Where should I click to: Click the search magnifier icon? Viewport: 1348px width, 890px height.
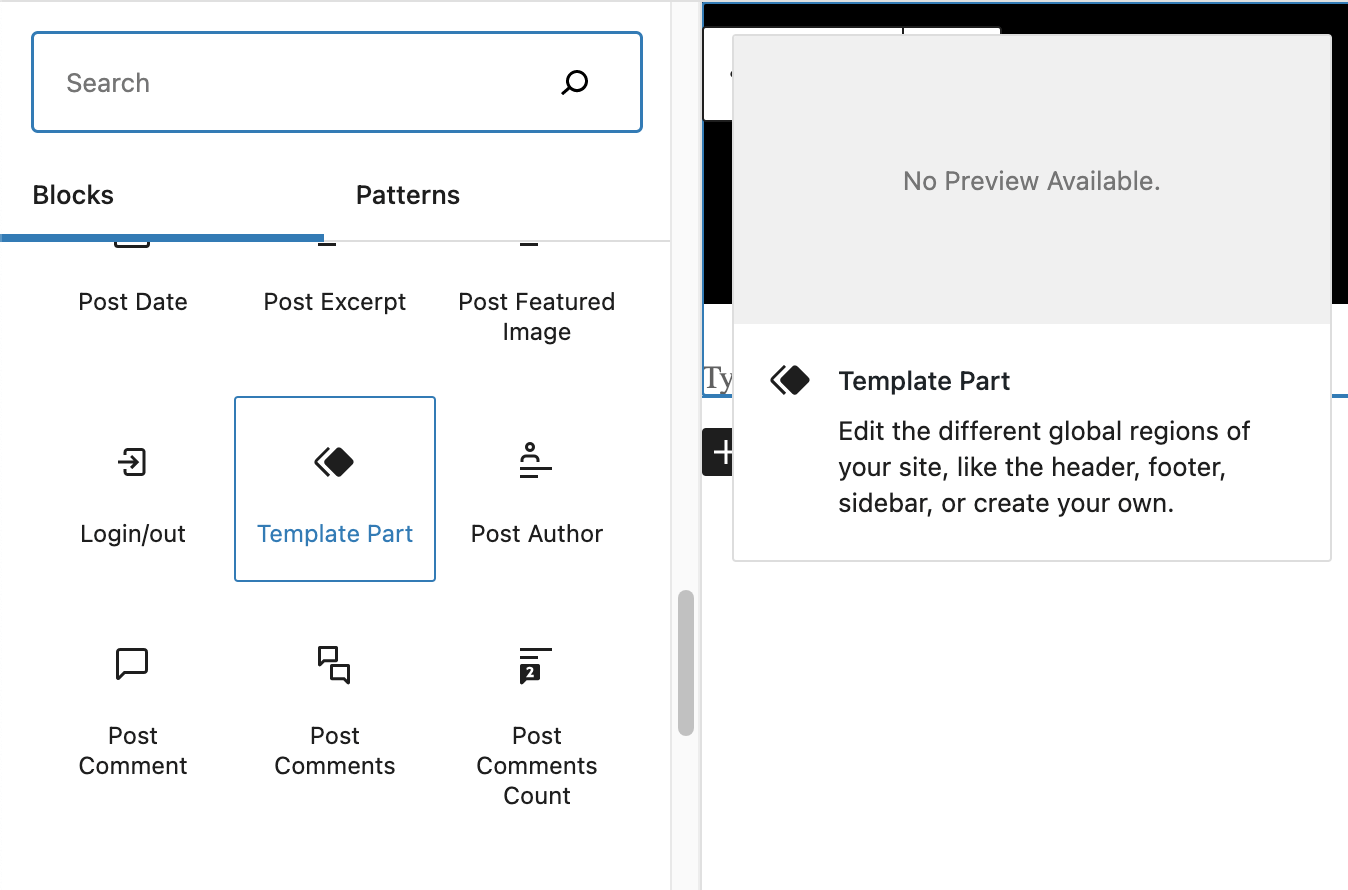(574, 83)
